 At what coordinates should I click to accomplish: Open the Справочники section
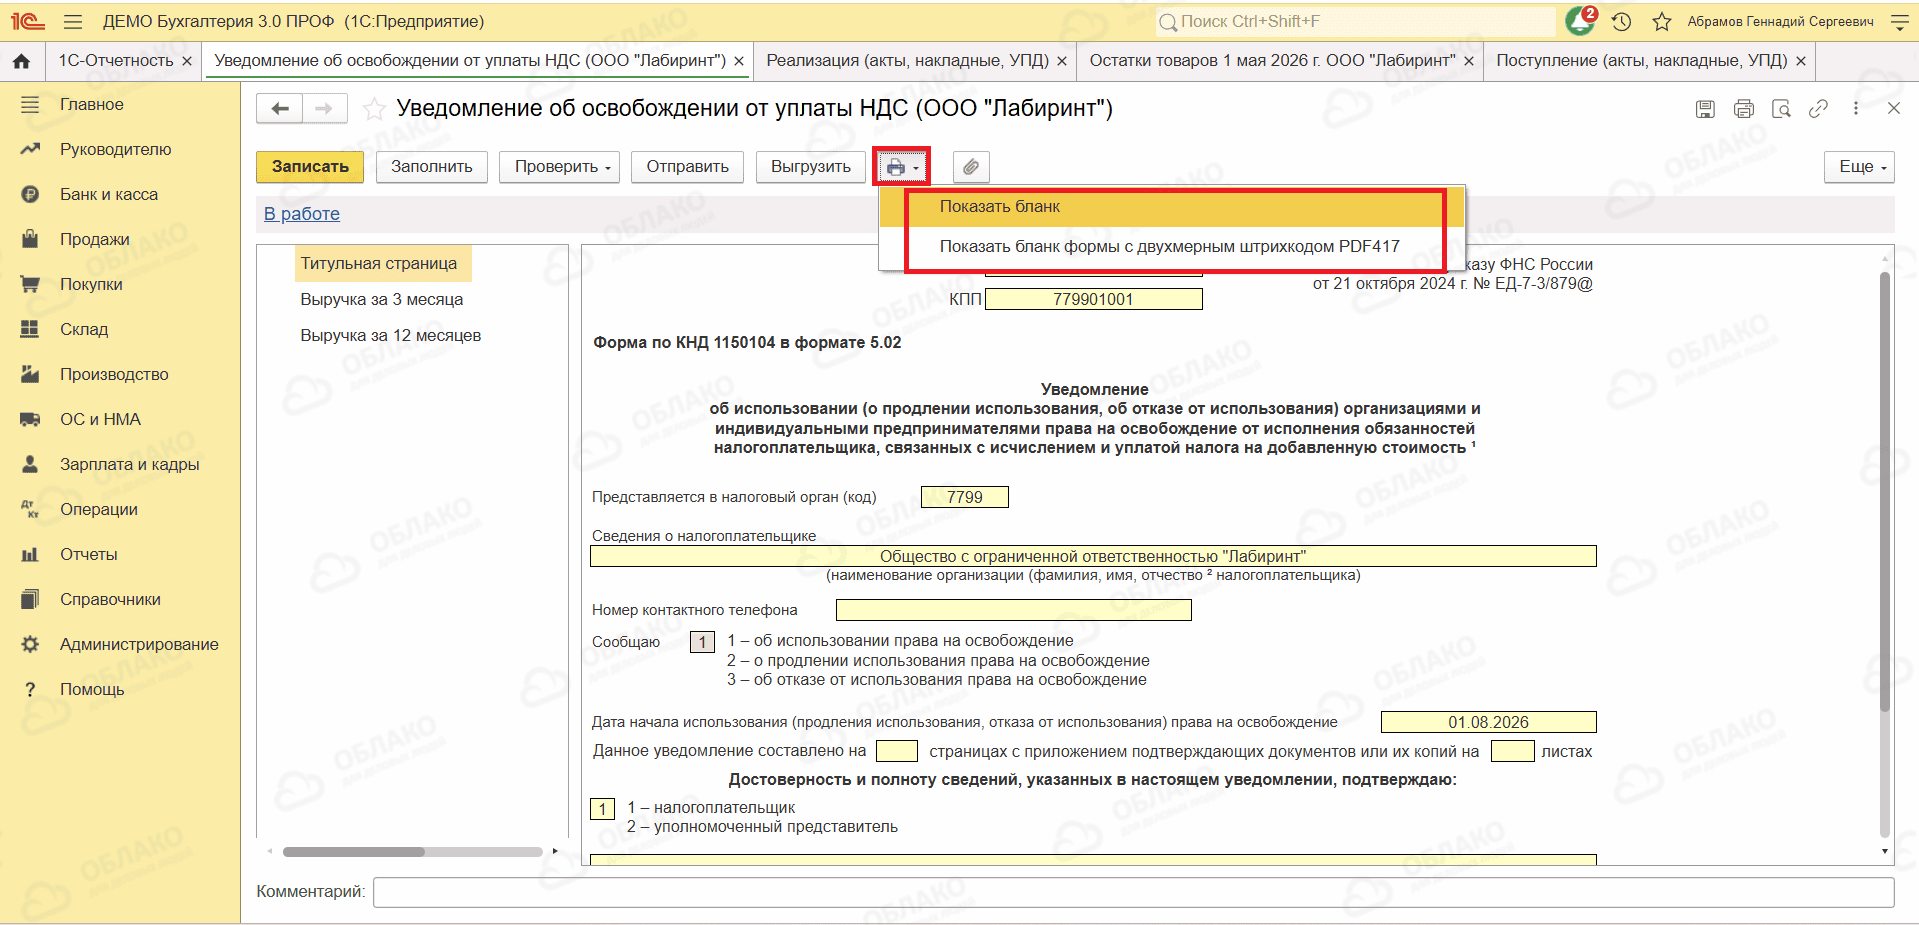pos(110,599)
